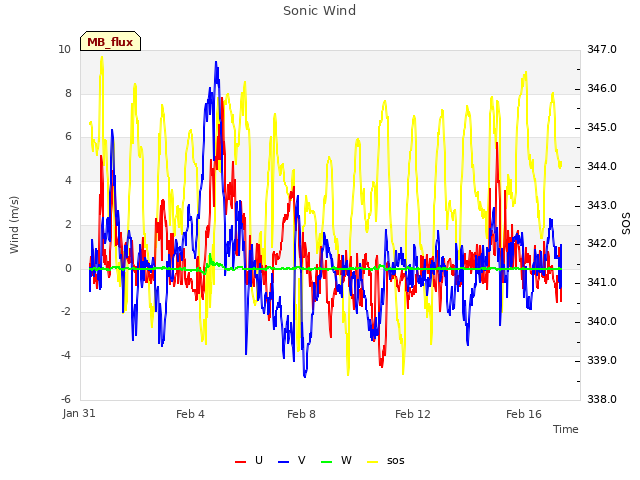Click the yellow sos legend swatch
640x480 pixels.
(372, 462)
